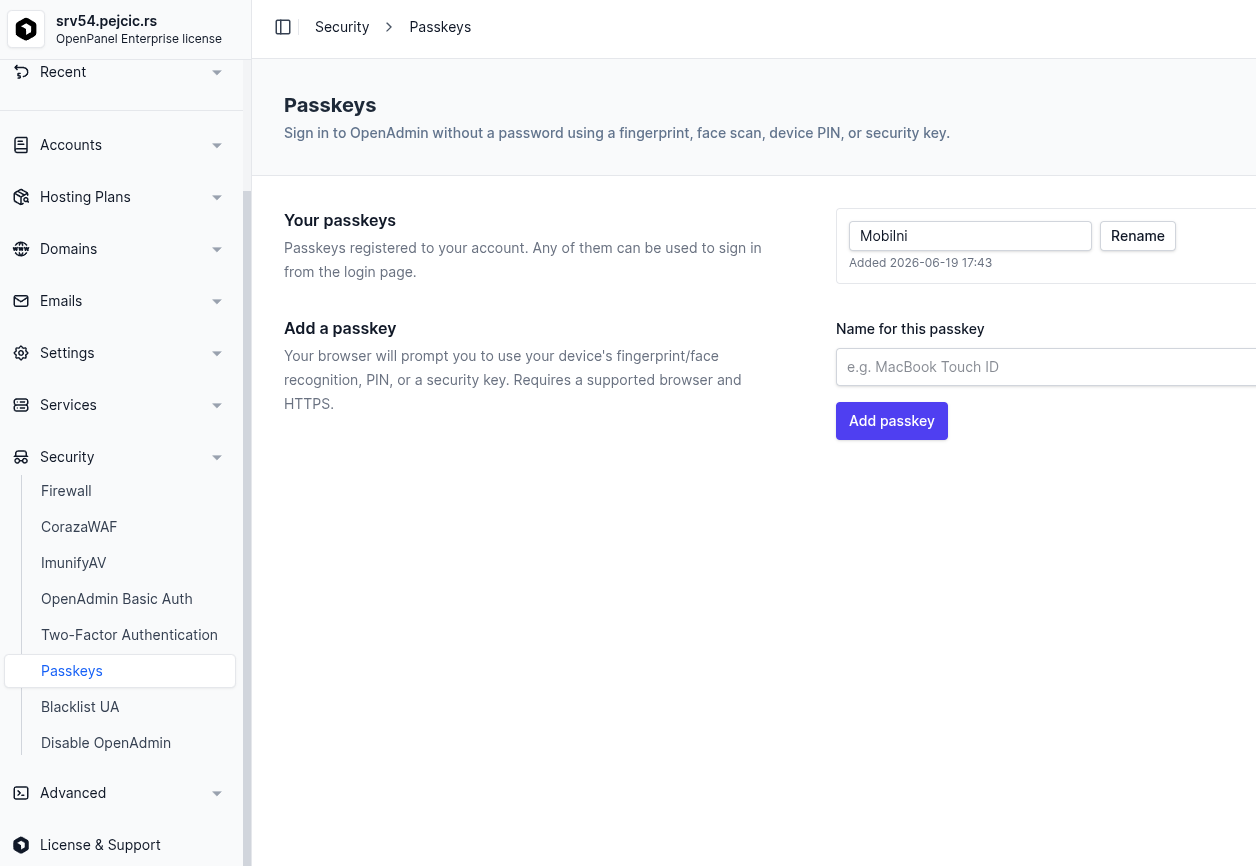Focus the Name for this passkey field
This screenshot has height=866, width=1256.
pyautogui.click(x=1046, y=367)
